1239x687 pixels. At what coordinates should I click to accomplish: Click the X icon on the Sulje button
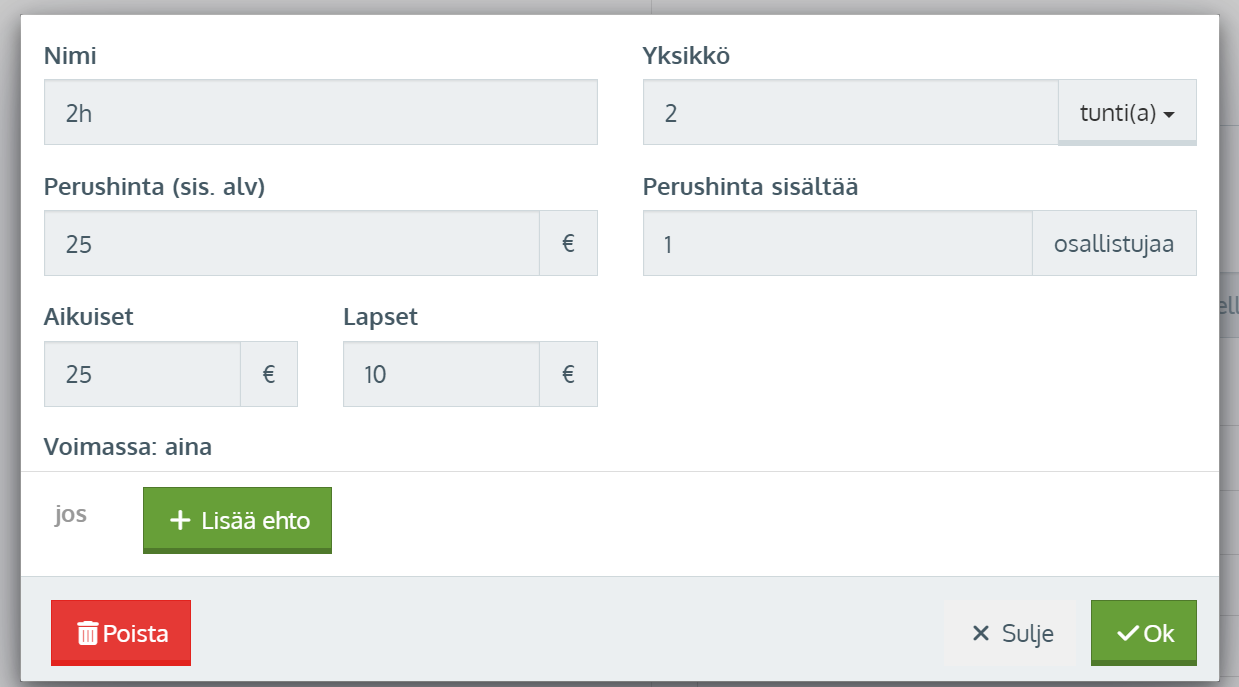click(x=981, y=633)
